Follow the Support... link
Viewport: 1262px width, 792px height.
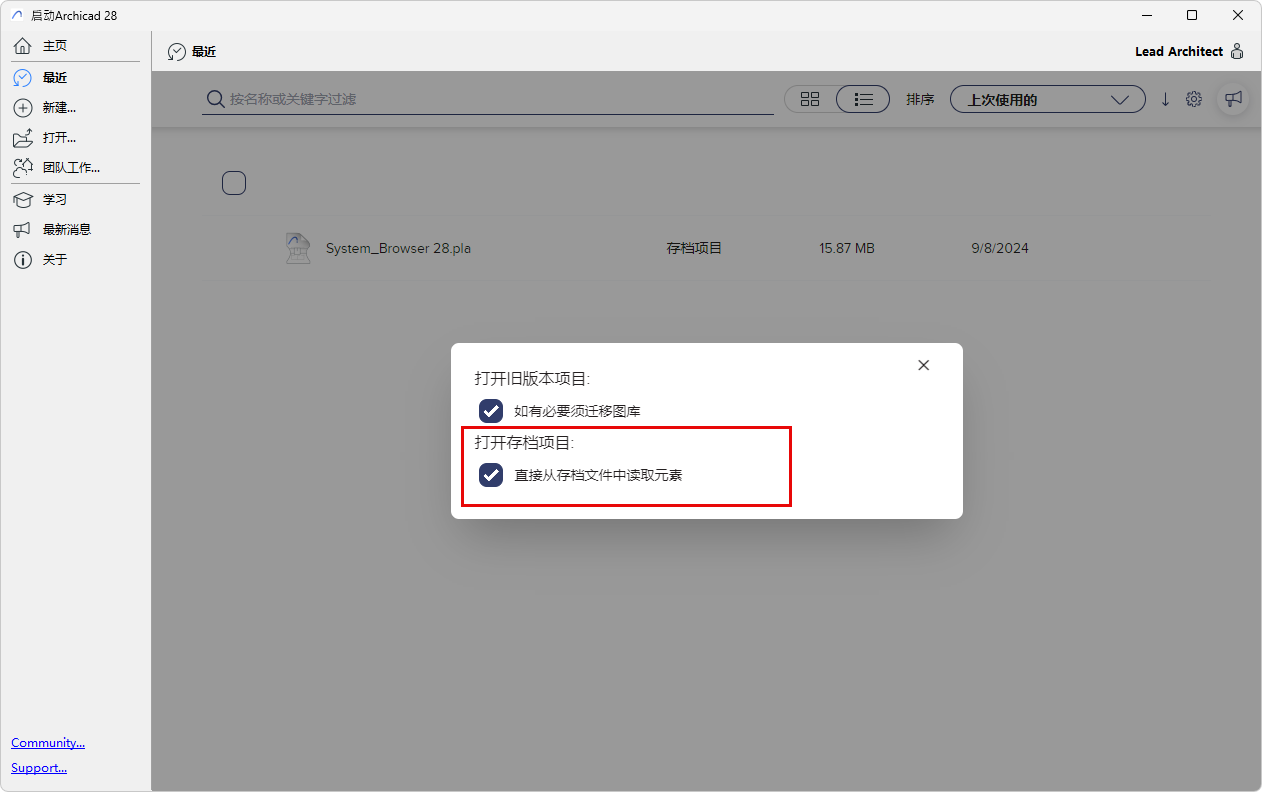(39, 768)
